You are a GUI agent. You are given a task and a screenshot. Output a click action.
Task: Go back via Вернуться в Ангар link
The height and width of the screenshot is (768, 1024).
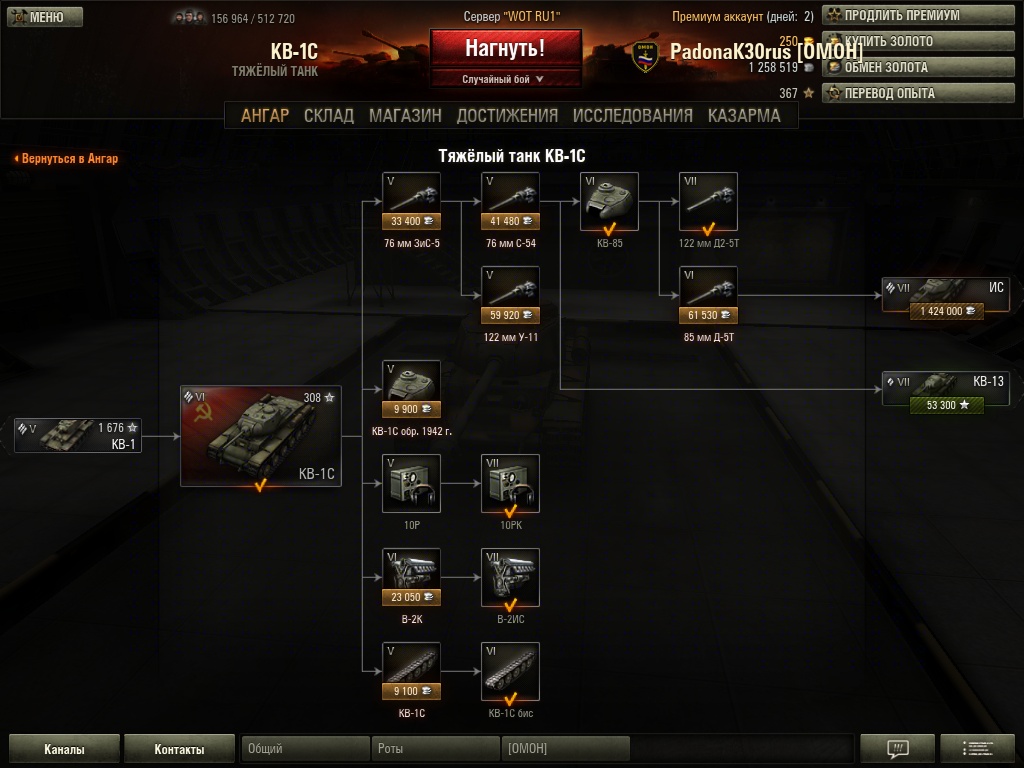coord(66,158)
